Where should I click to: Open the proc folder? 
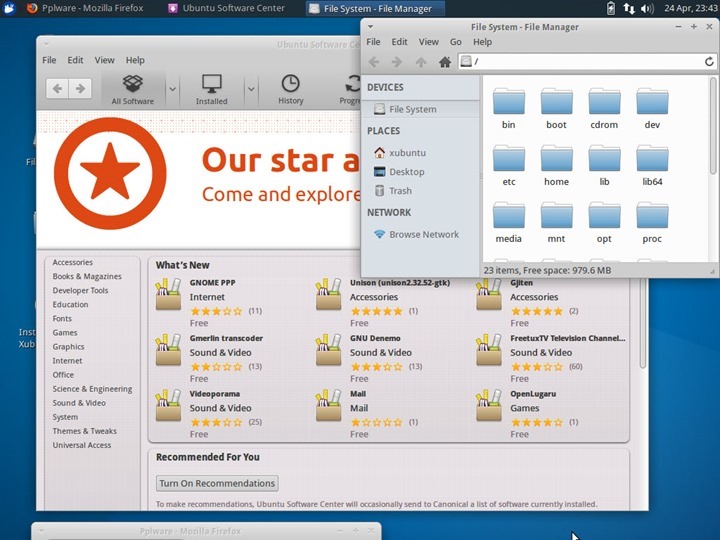[652, 223]
